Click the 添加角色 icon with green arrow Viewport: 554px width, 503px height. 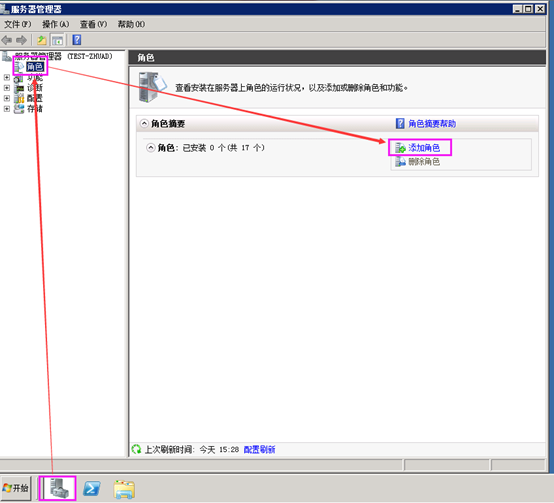(x=400, y=148)
